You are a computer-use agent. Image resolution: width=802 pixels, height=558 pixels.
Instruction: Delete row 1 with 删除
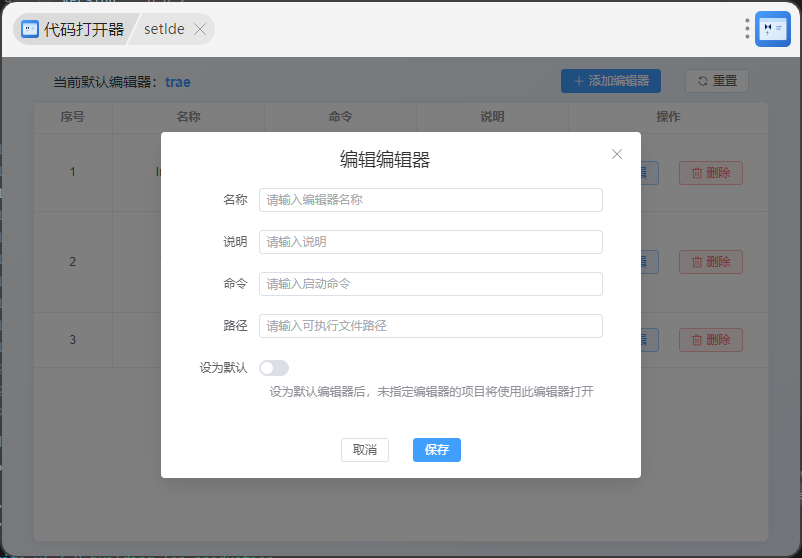(x=710, y=173)
